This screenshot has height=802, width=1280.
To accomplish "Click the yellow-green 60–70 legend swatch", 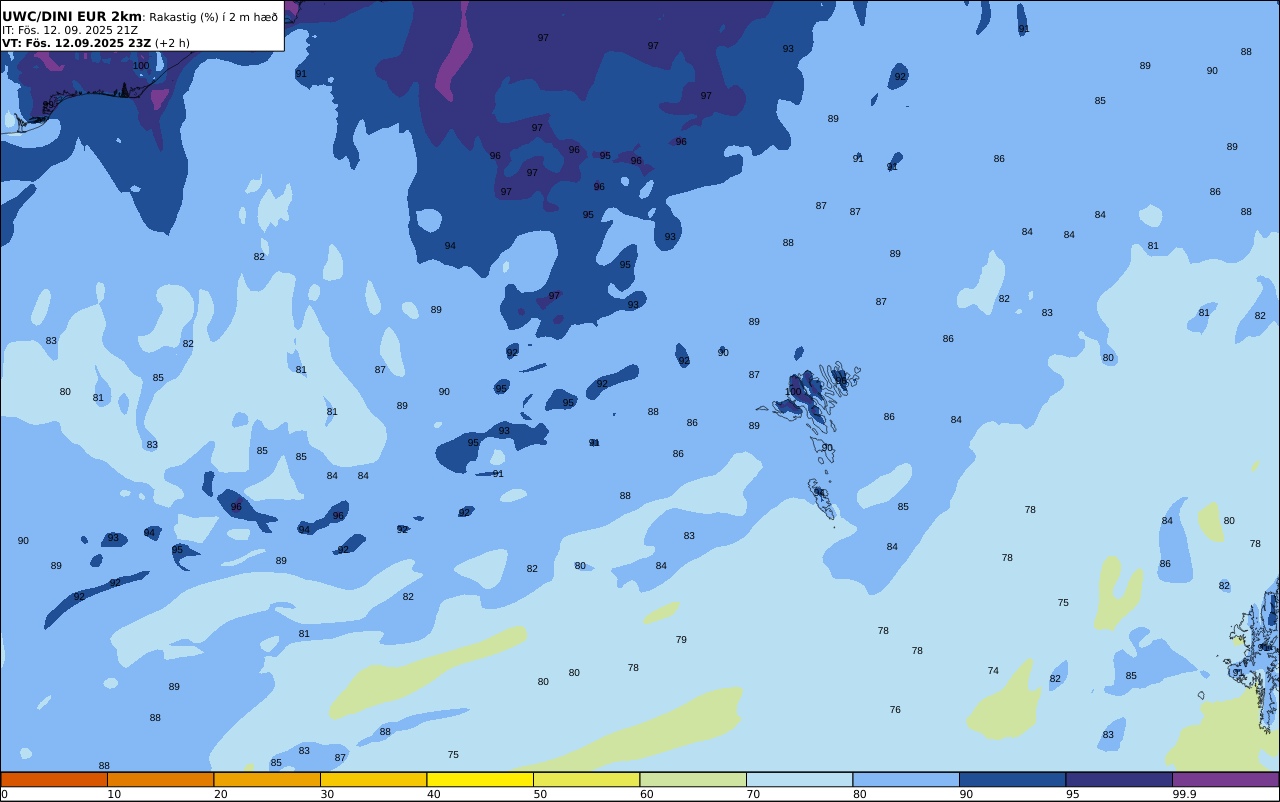I will tap(693, 779).
